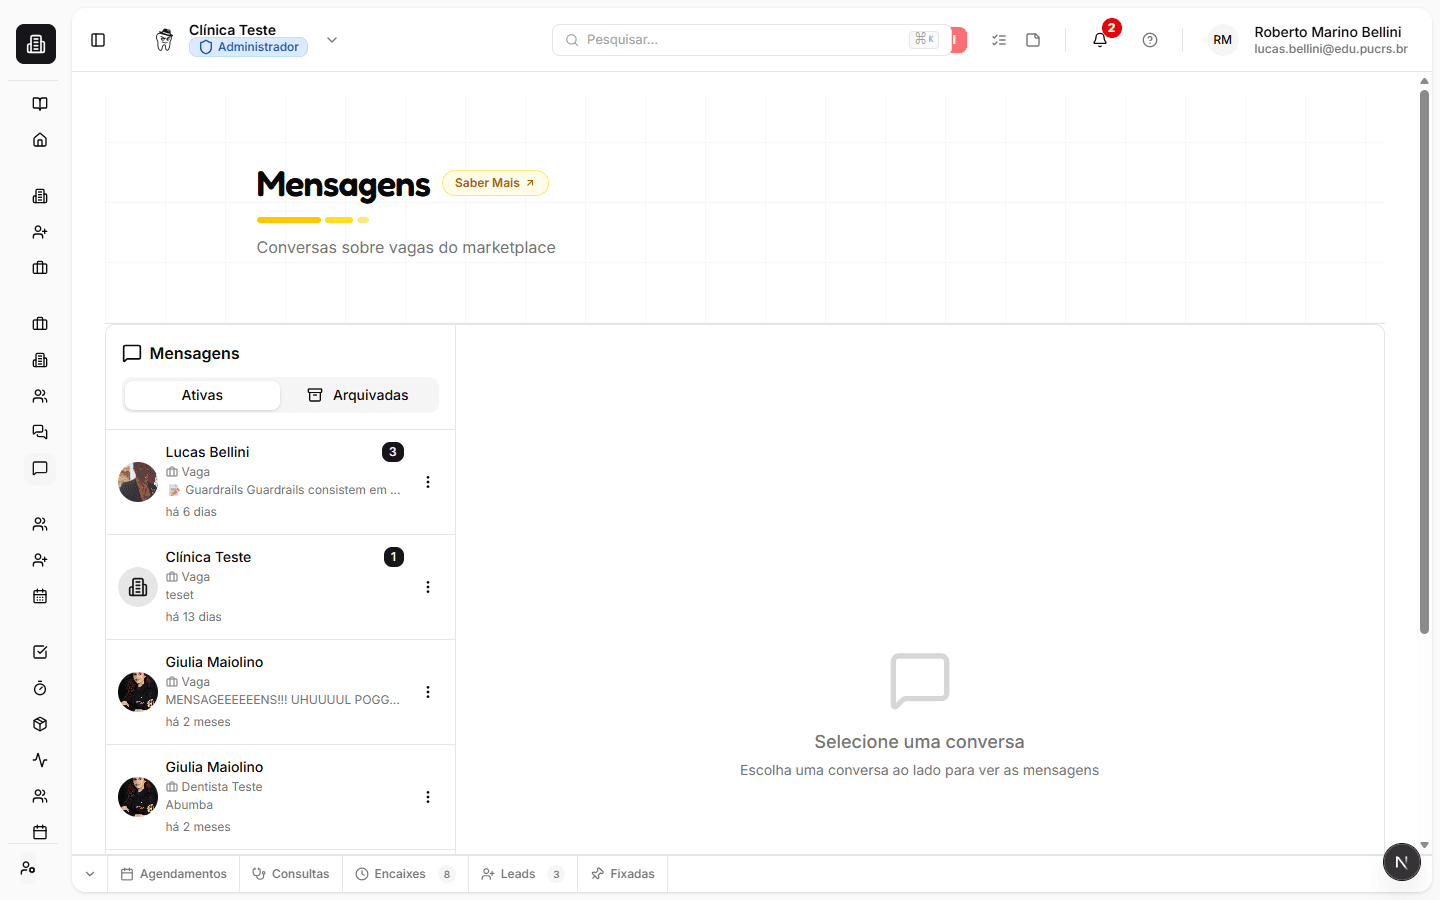Switch to the Arquivadas messages view

[x=359, y=394]
